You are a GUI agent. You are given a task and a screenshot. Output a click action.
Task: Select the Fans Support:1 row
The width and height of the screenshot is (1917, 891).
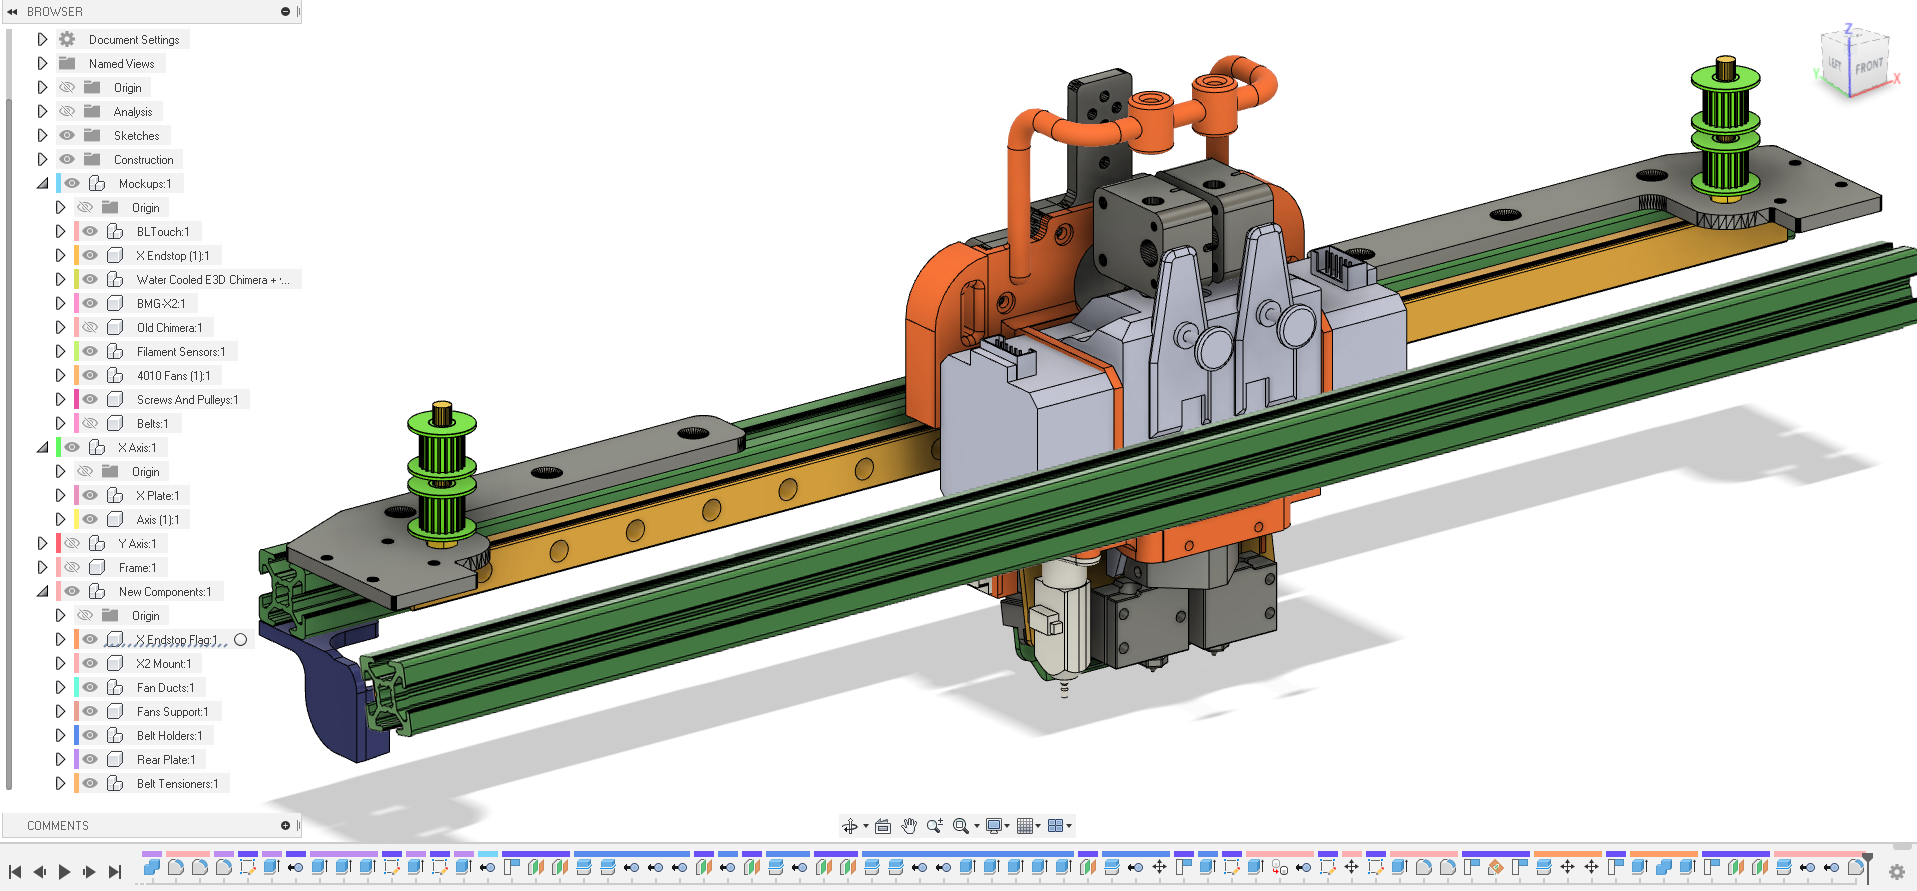[147, 712]
